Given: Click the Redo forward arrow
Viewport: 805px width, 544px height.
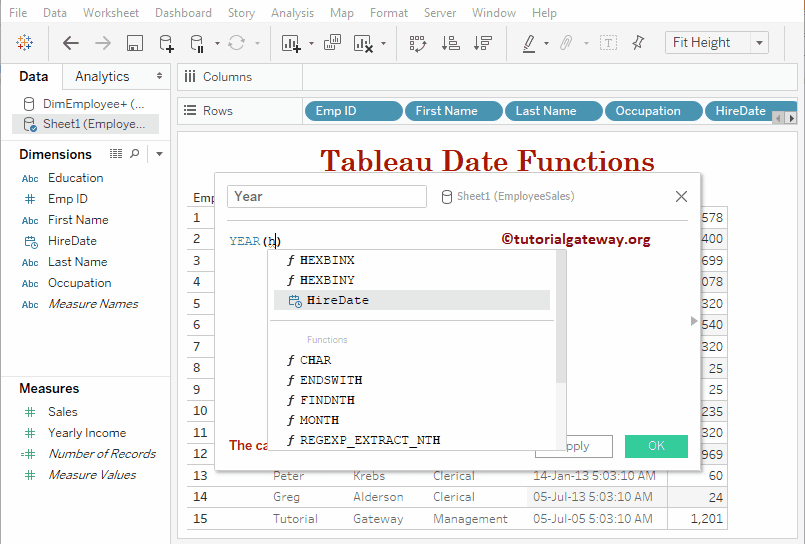Looking at the screenshot, I should (103, 43).
